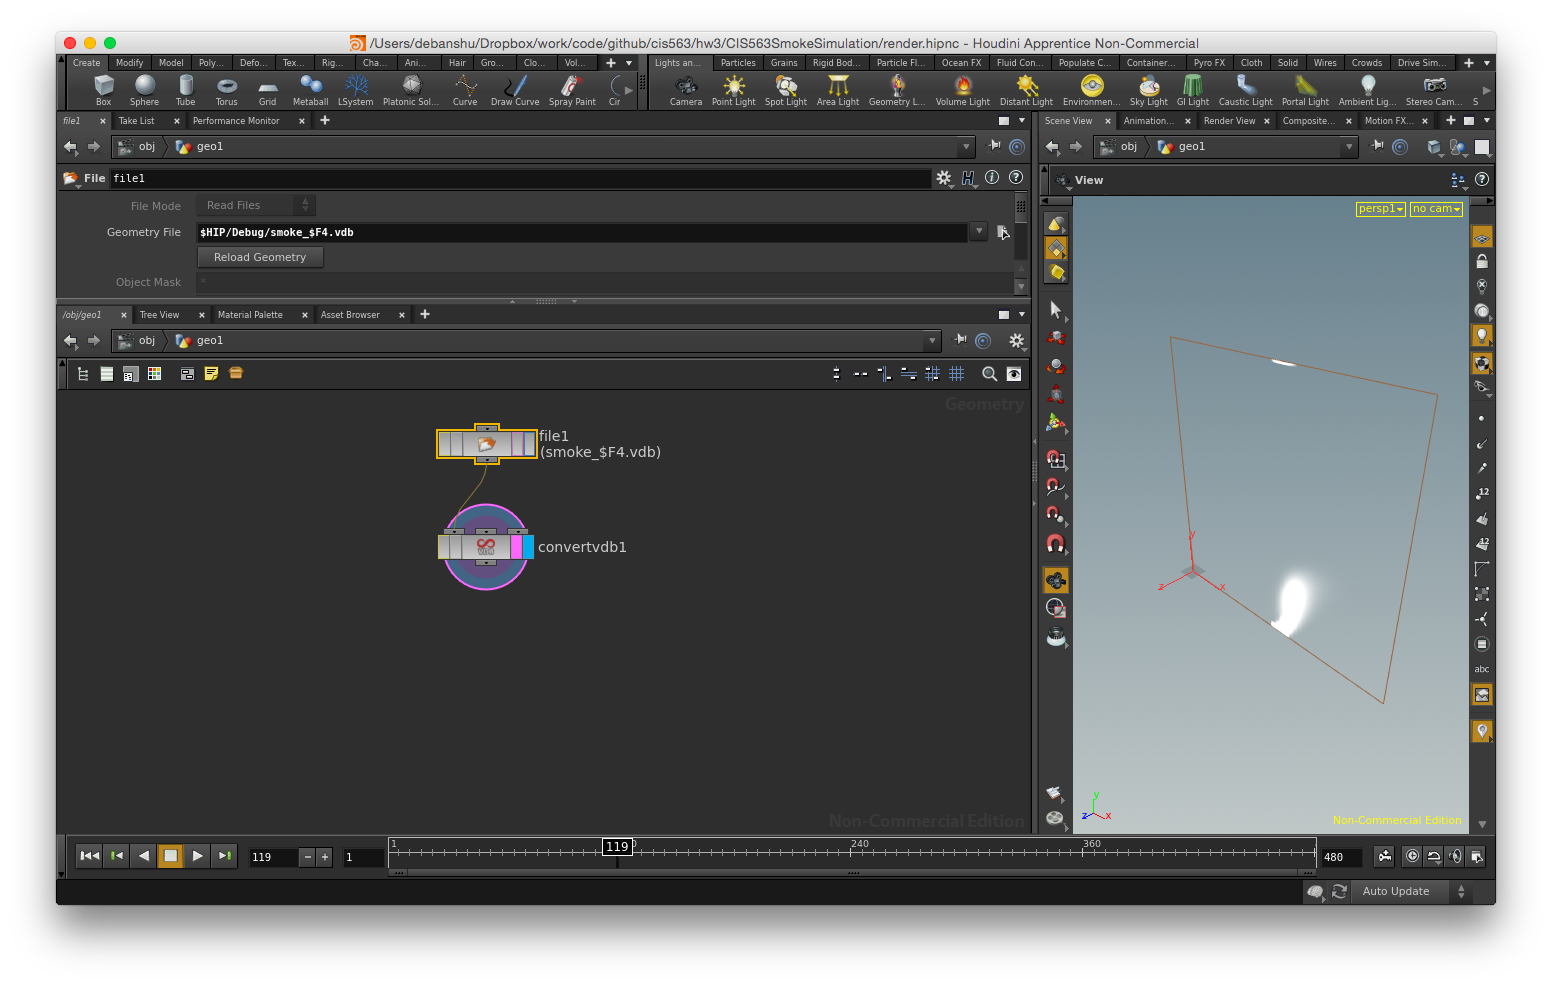
Task: Open the File Mode dropdown
Action: 256,205
